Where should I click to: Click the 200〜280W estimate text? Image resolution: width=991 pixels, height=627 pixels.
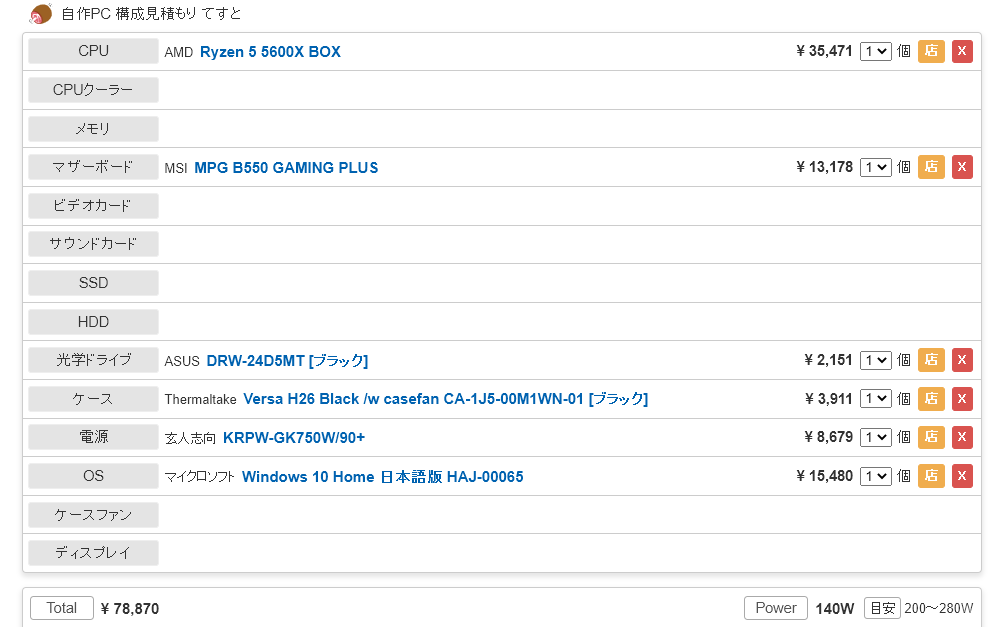click(939, 608)
